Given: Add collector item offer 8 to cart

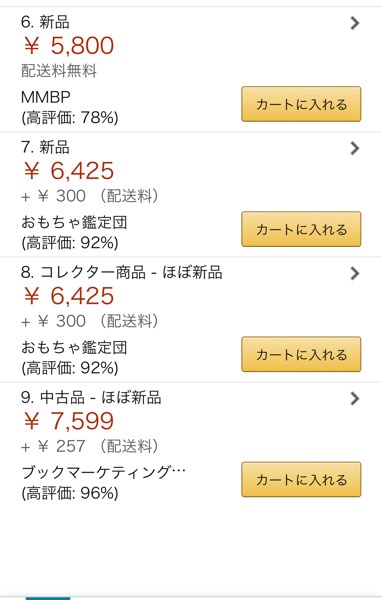Looking at the screenshot, I should point(301,354).
